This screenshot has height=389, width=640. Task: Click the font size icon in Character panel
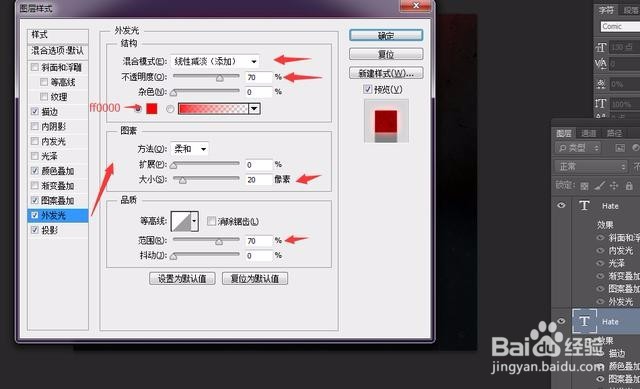(x=601, y=47)
